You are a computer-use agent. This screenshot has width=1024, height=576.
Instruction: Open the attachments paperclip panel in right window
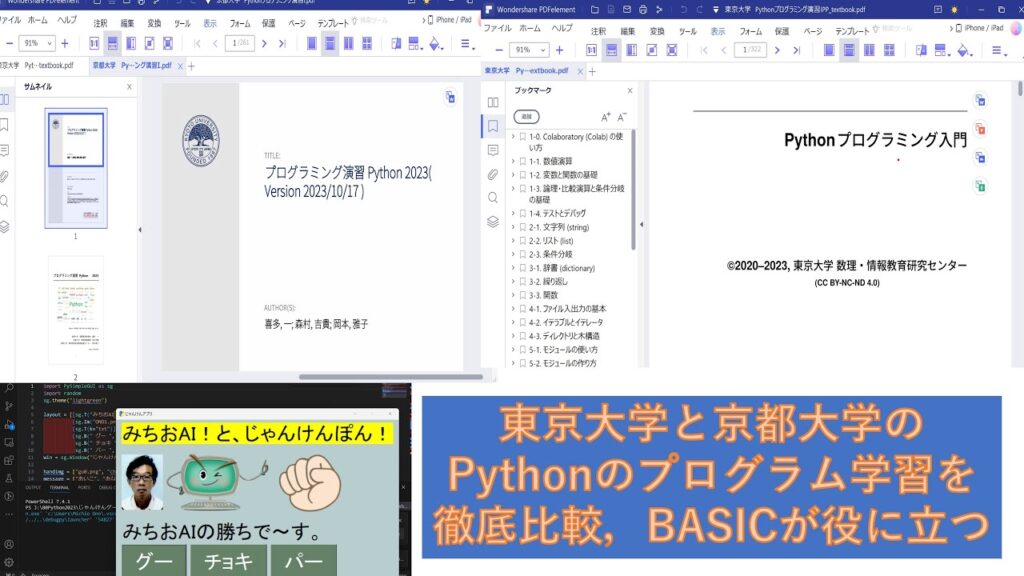pyautogui.click(x=492, y=174)
